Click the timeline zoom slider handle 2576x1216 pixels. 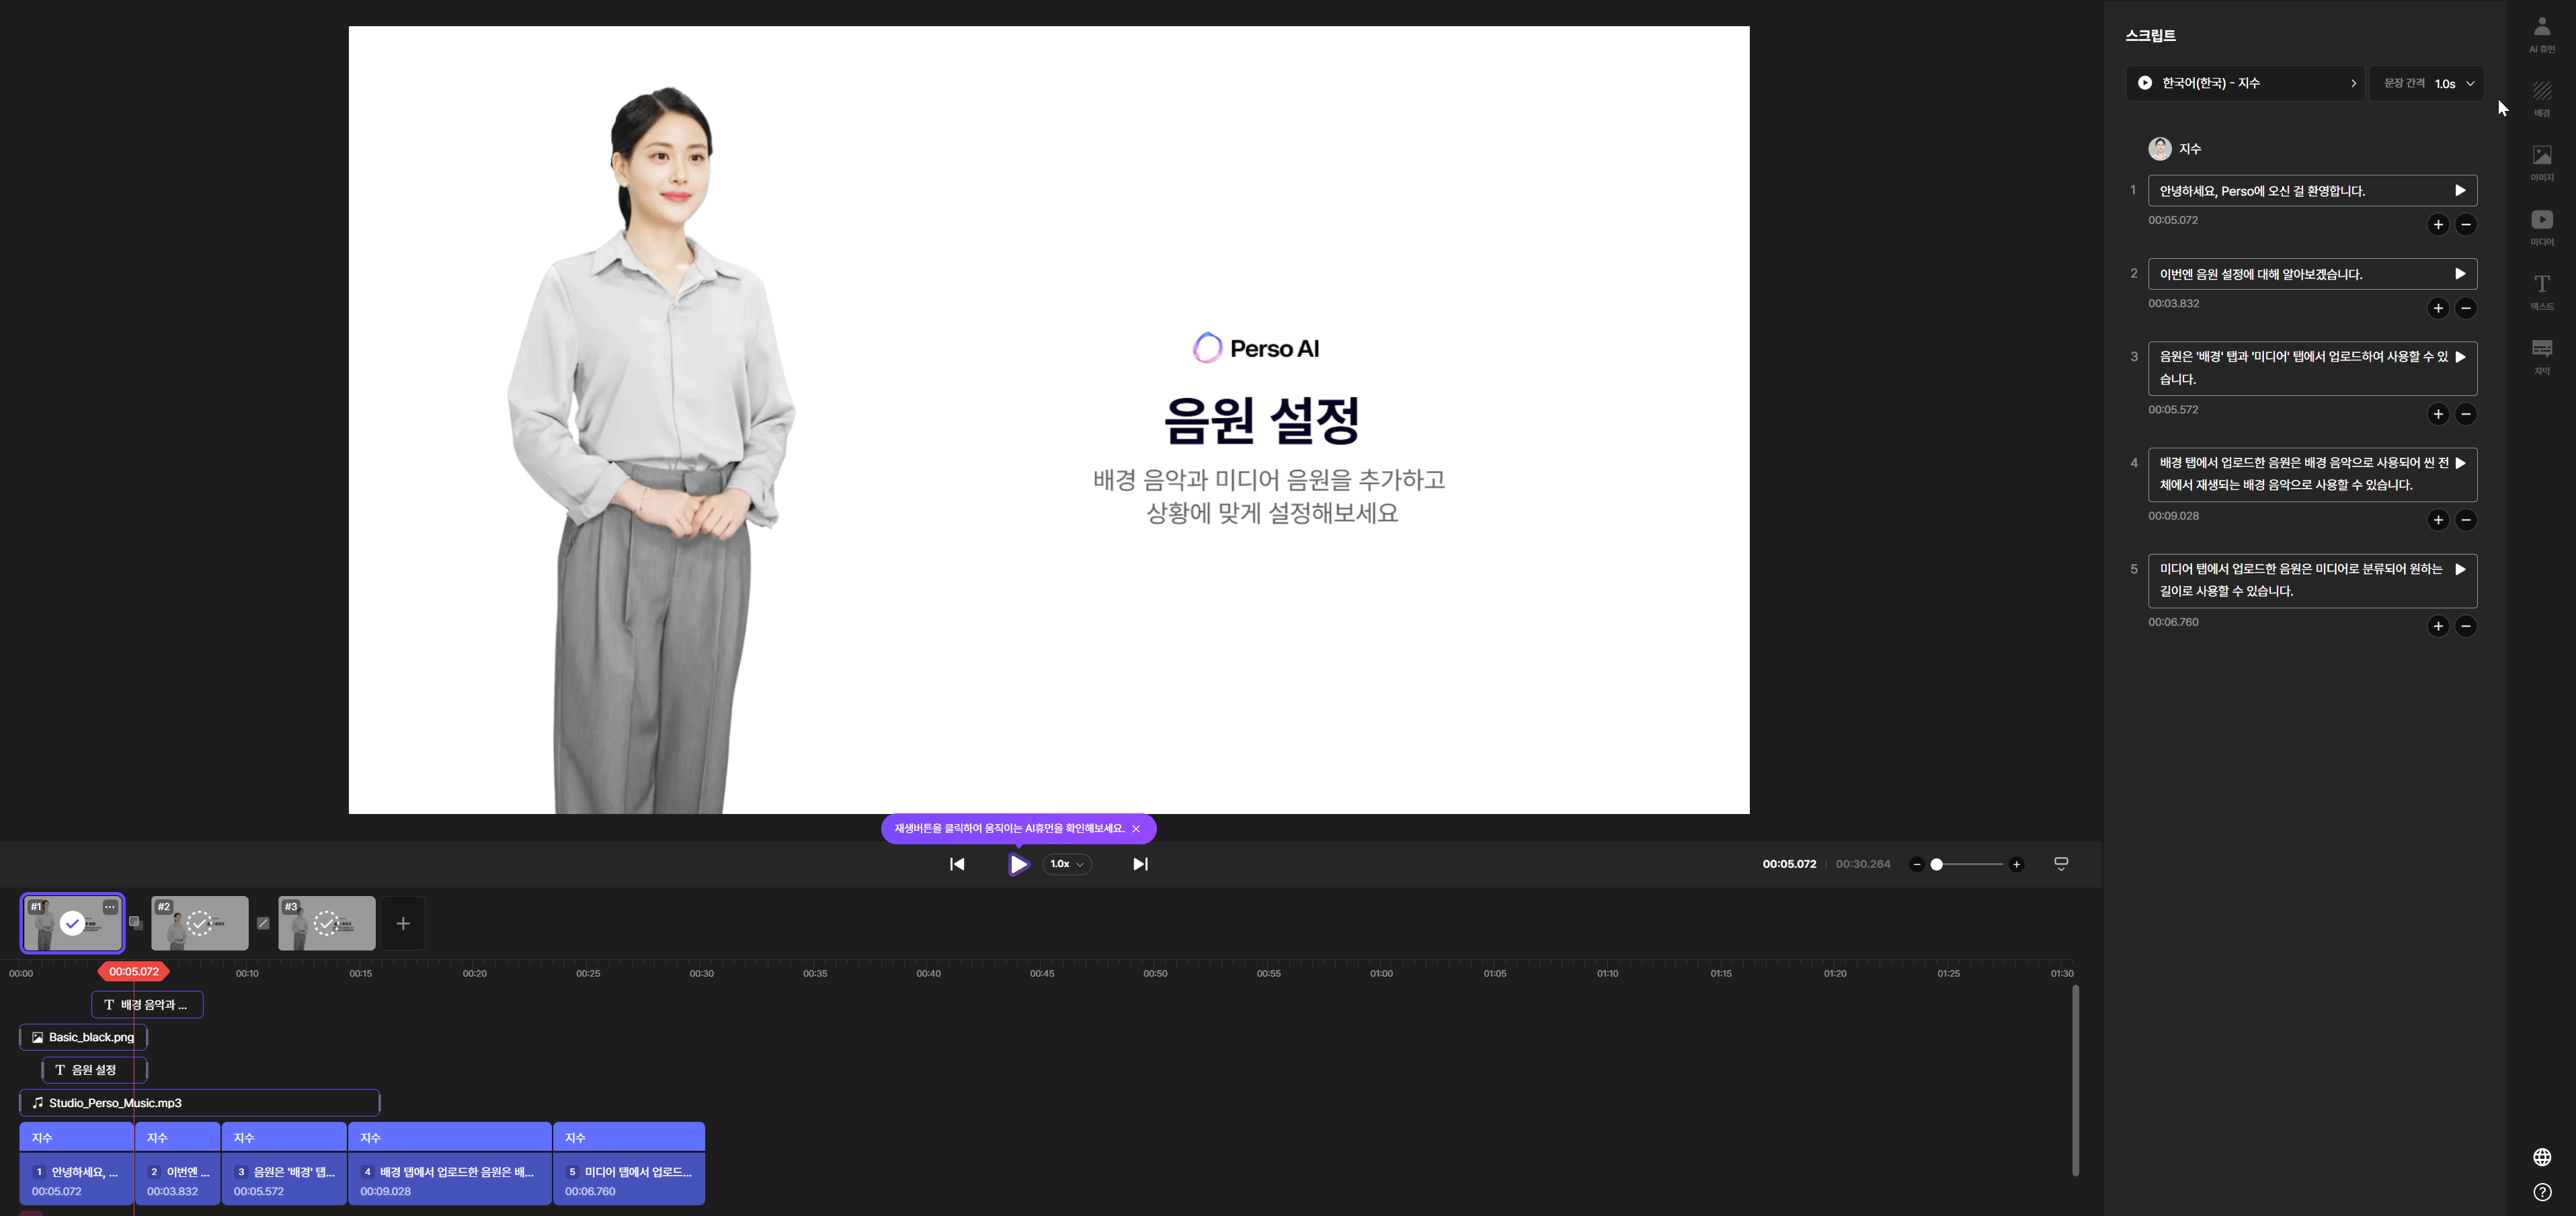(x=1936, y=864)
